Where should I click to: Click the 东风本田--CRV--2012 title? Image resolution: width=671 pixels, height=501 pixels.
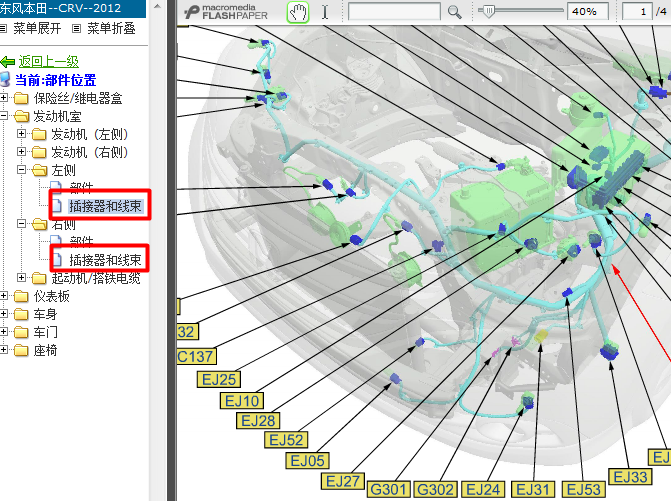coord(60,8)
